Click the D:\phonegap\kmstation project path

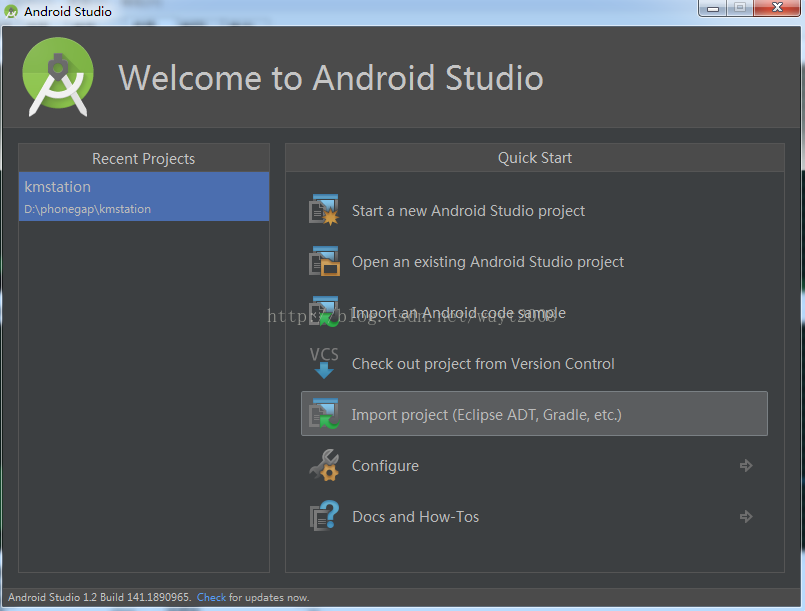click(x=87, y=209)
